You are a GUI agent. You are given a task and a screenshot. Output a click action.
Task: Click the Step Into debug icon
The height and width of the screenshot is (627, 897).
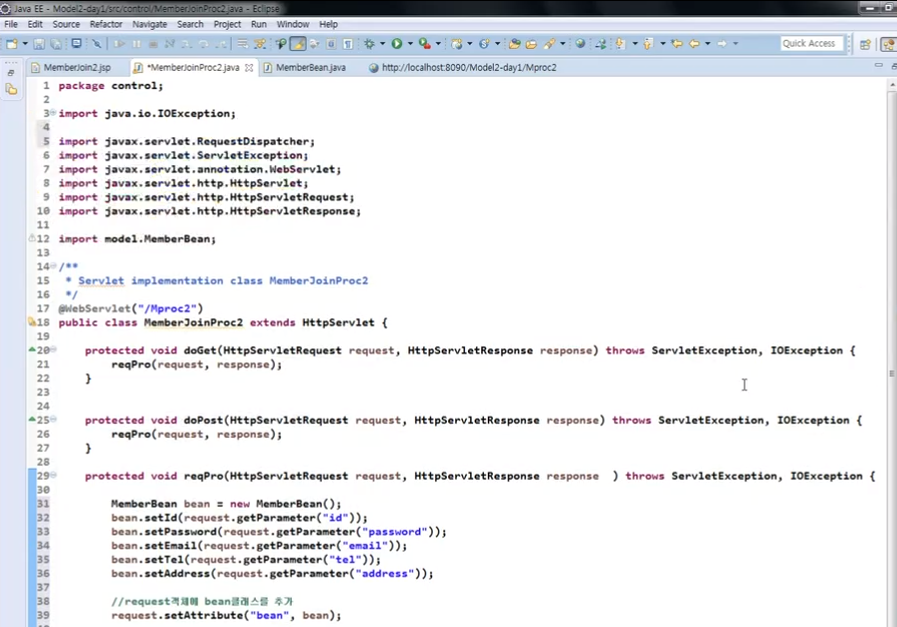[186, 43]
